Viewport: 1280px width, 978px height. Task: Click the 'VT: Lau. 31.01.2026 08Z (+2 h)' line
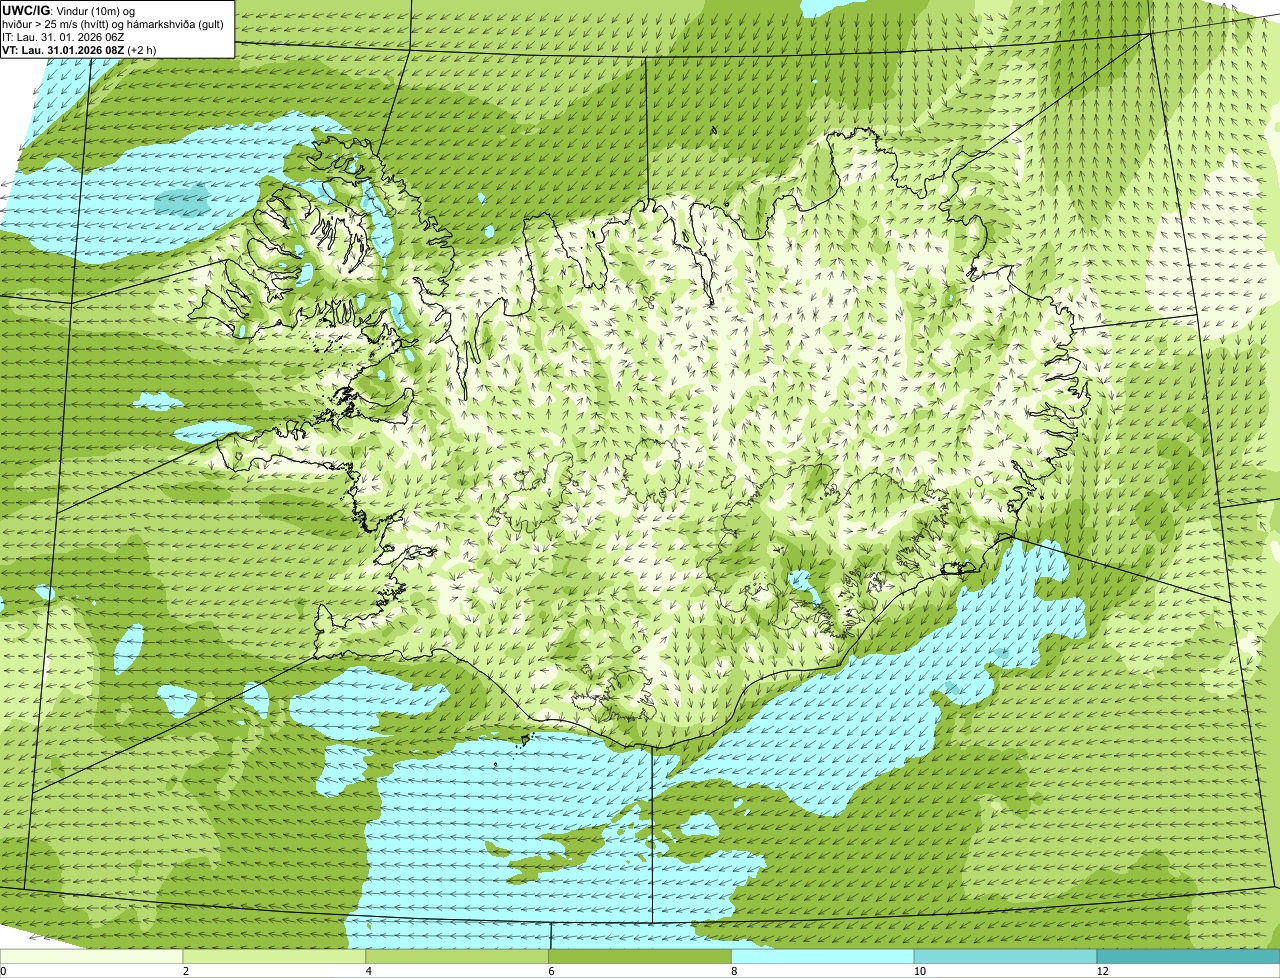79,50
